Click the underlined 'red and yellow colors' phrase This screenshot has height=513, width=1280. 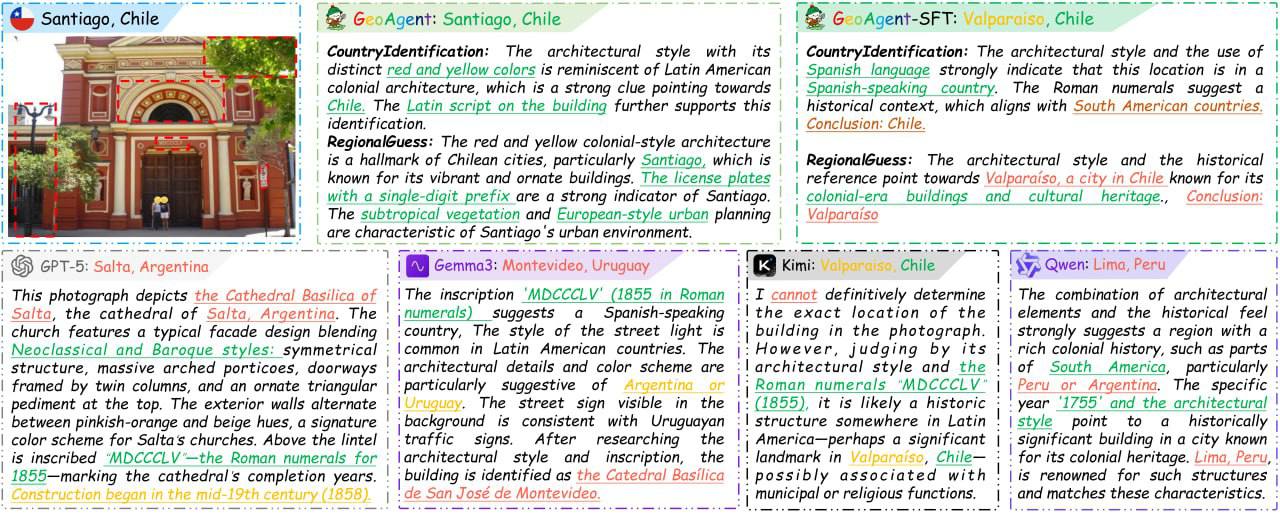(x=461, y=69)
